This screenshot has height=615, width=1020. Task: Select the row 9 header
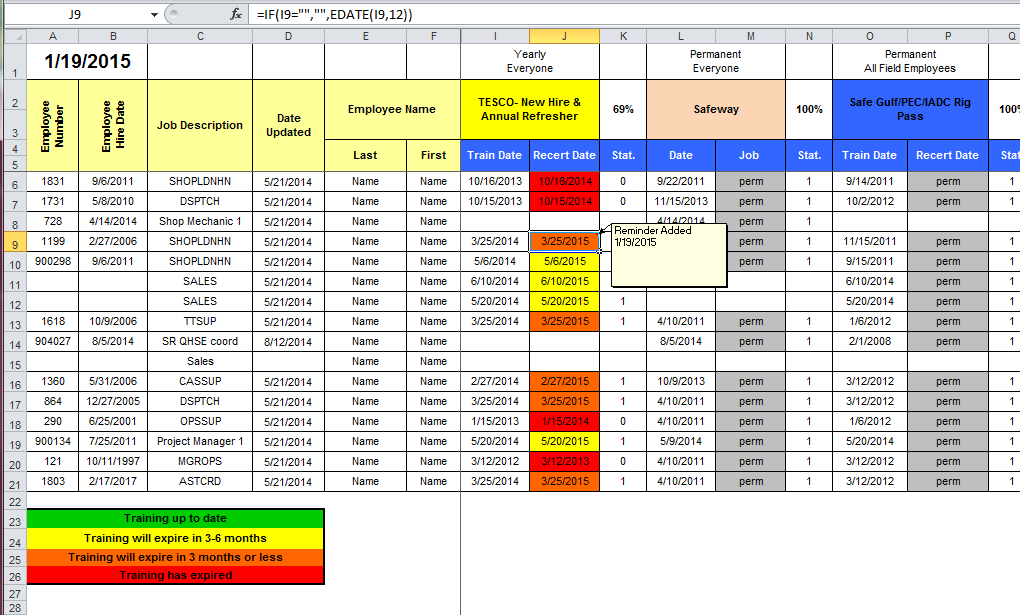click(13, 242)
